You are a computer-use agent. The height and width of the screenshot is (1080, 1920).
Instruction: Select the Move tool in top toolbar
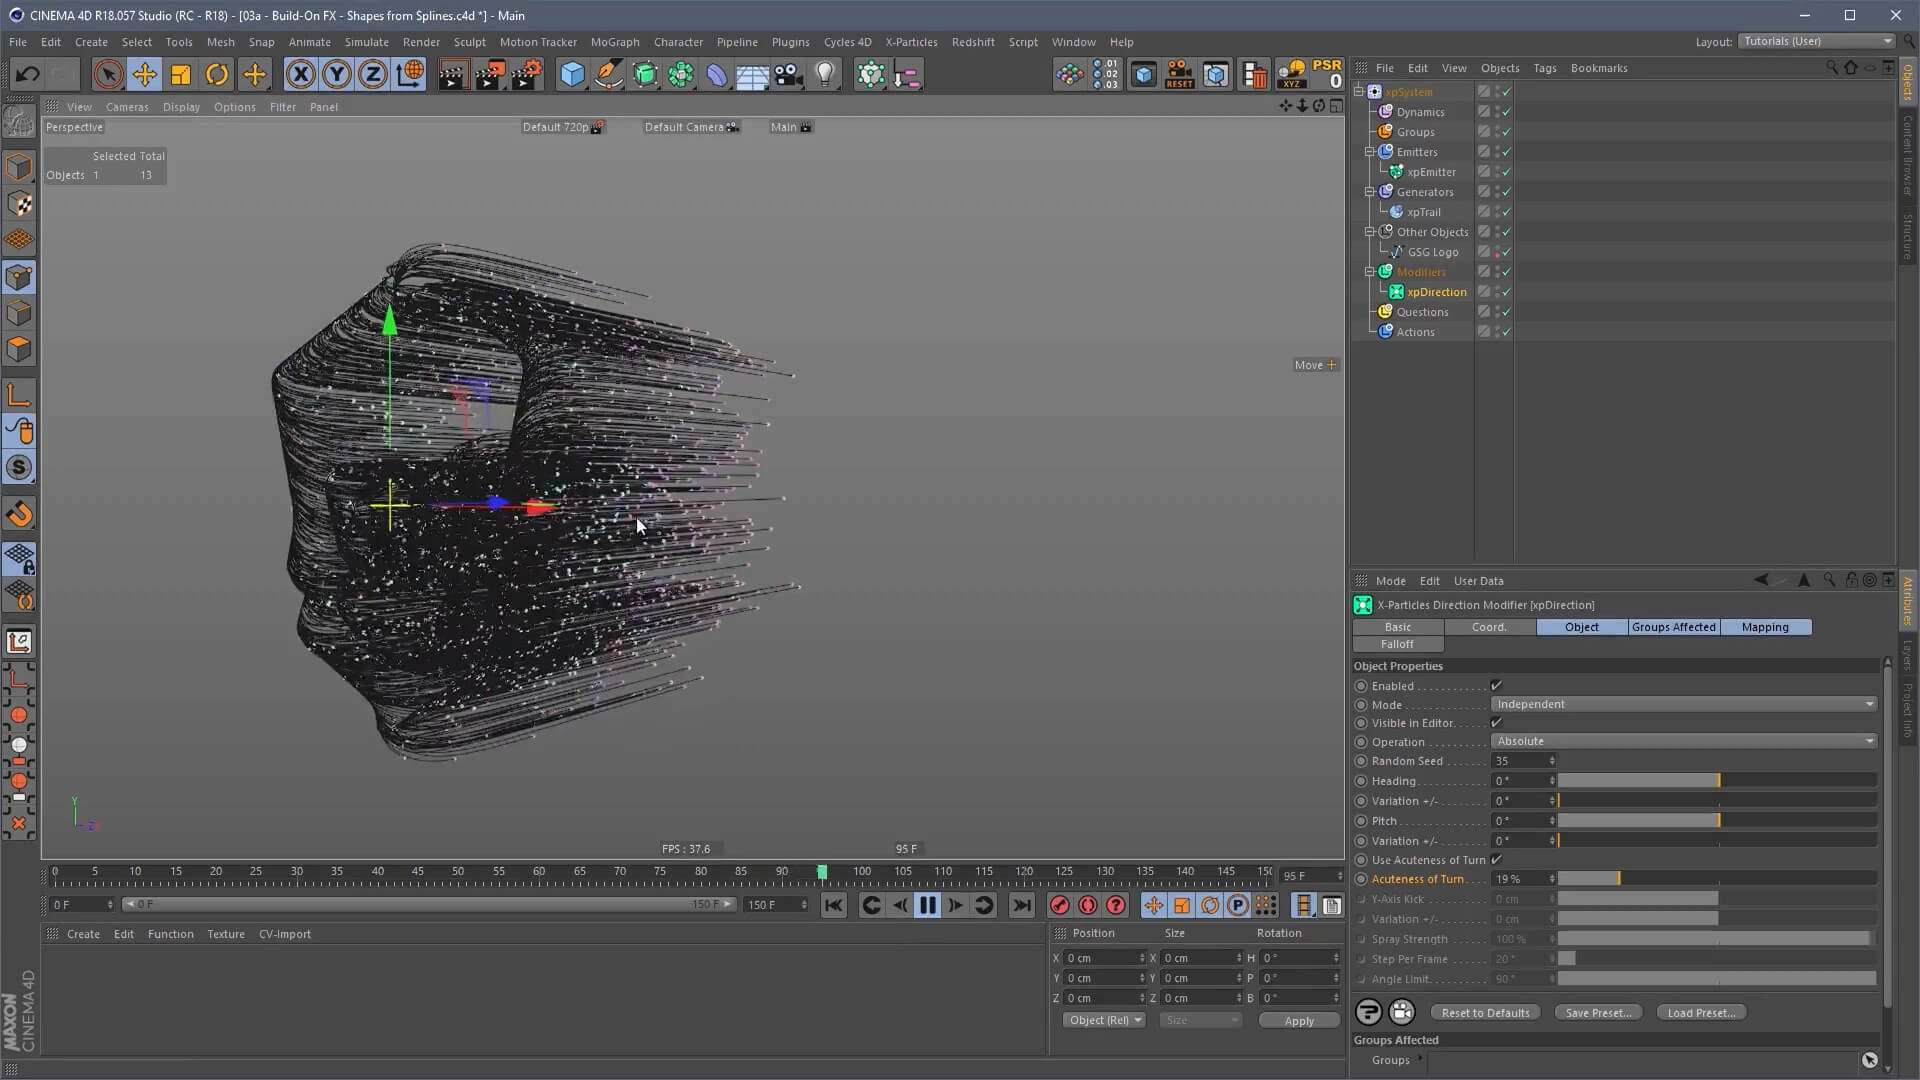[x=144, y=75]
